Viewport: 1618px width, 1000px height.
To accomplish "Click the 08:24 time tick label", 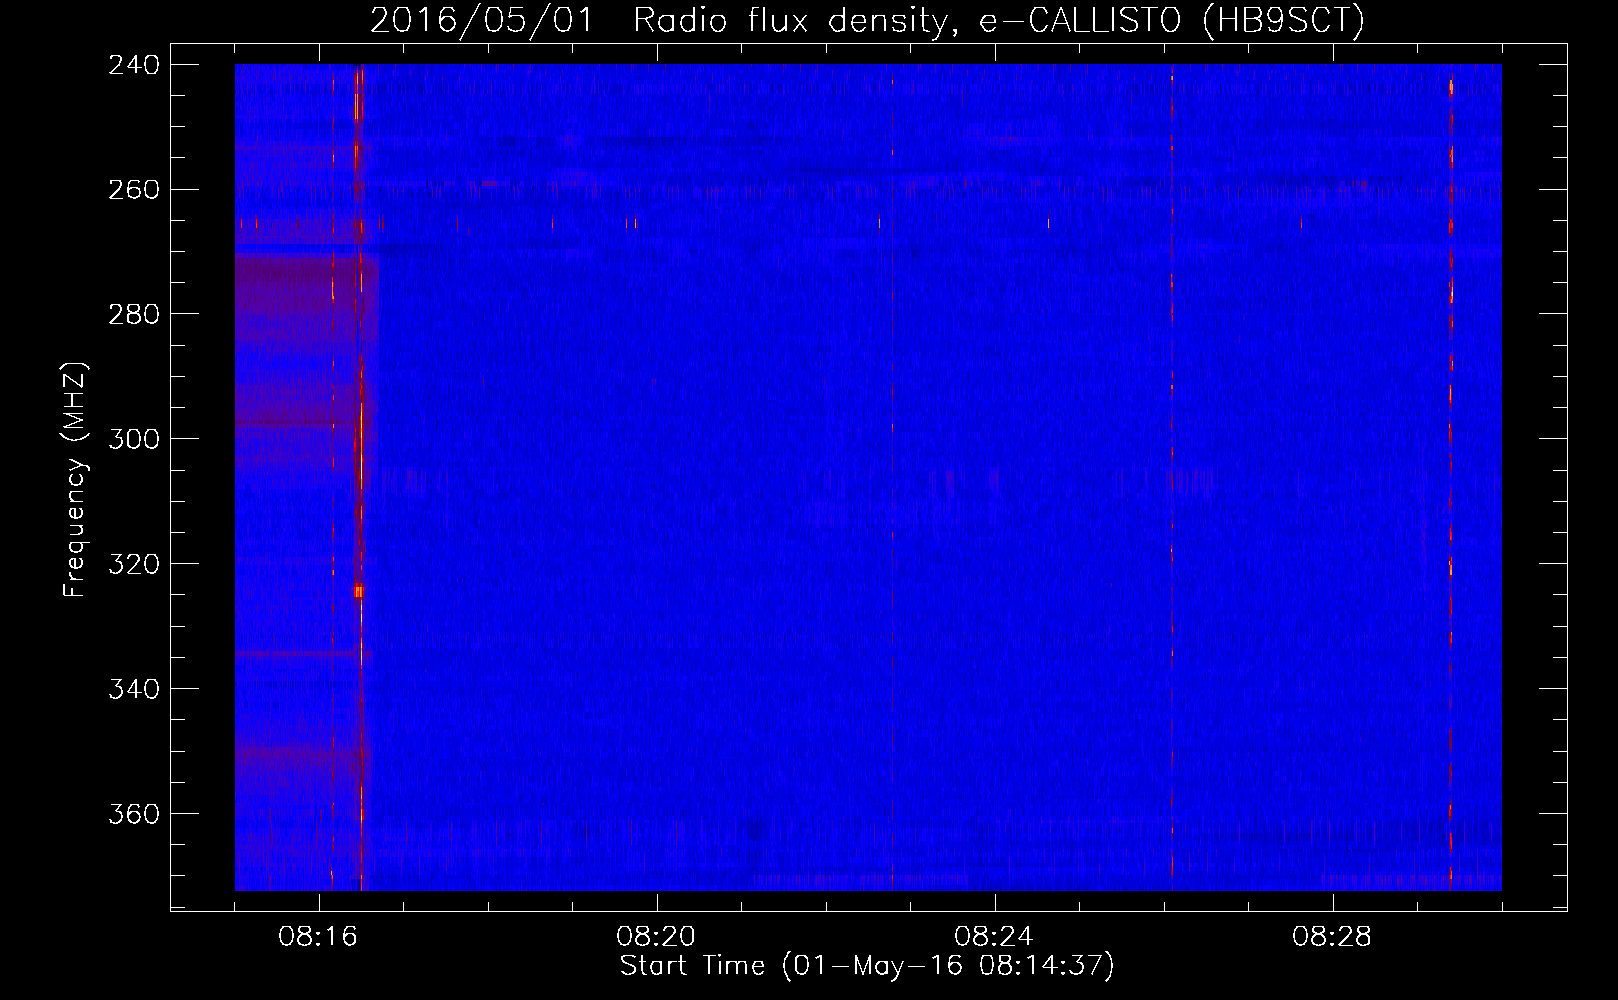I will tap(994, 937).
